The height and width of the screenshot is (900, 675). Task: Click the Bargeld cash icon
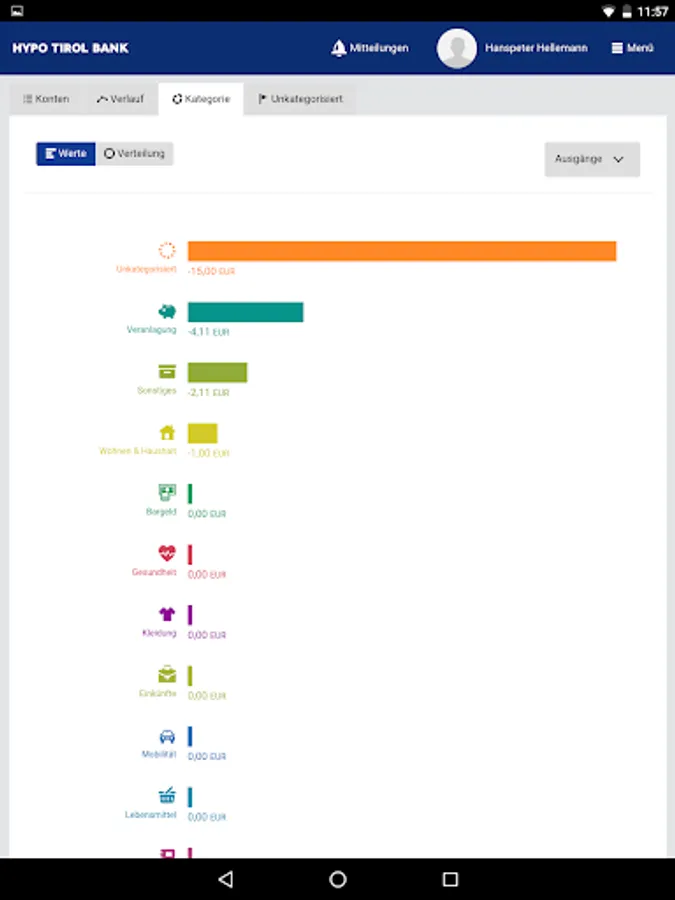click(x=167, y=492)
